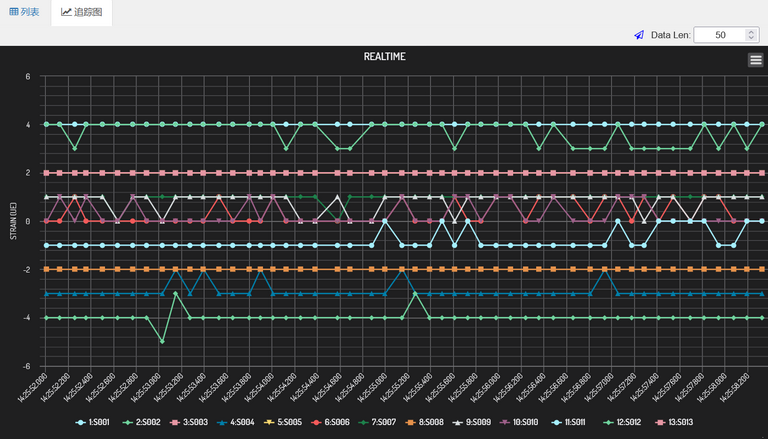The height and width of the screenshot is (439, 768).
Task: Decrease Data Len with stepper down arrow
Action: [751, 39]
